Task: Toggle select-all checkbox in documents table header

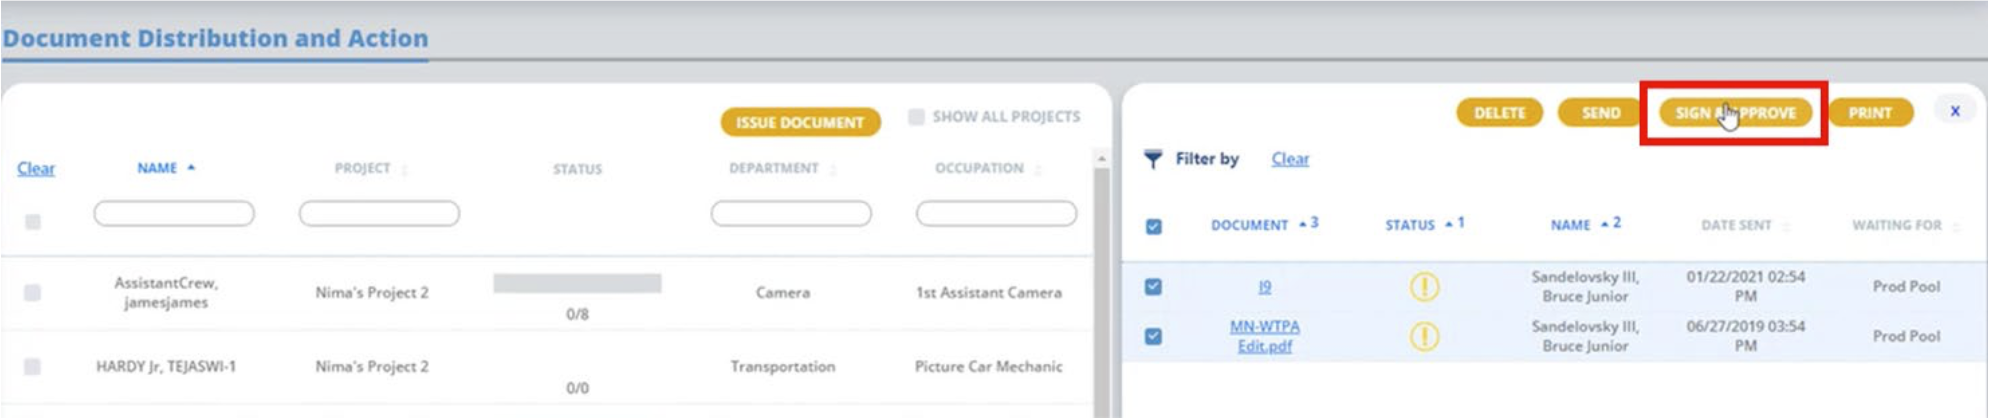Action: (x=1154, y=226)
